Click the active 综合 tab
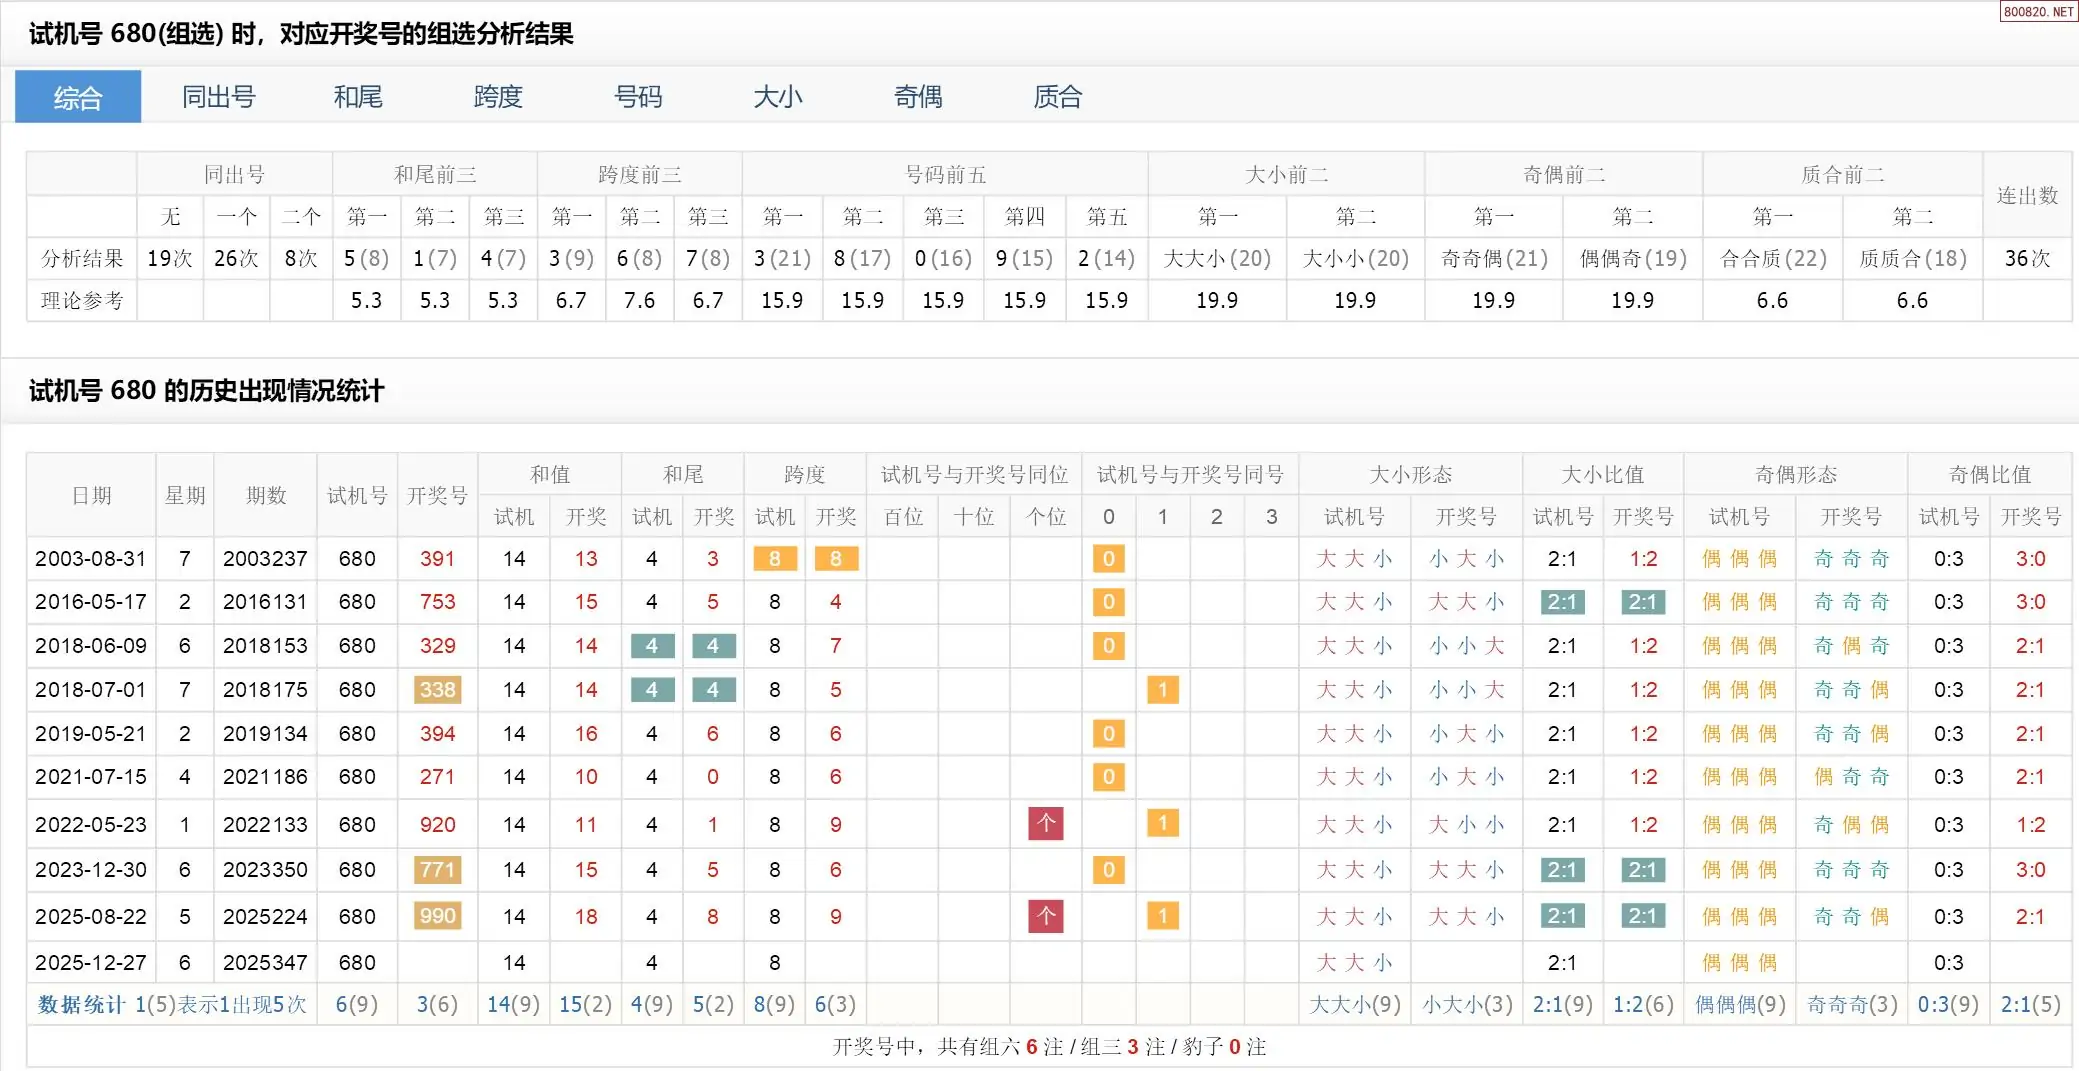Screen dimensions: 2079x1071 pos(78,97)
